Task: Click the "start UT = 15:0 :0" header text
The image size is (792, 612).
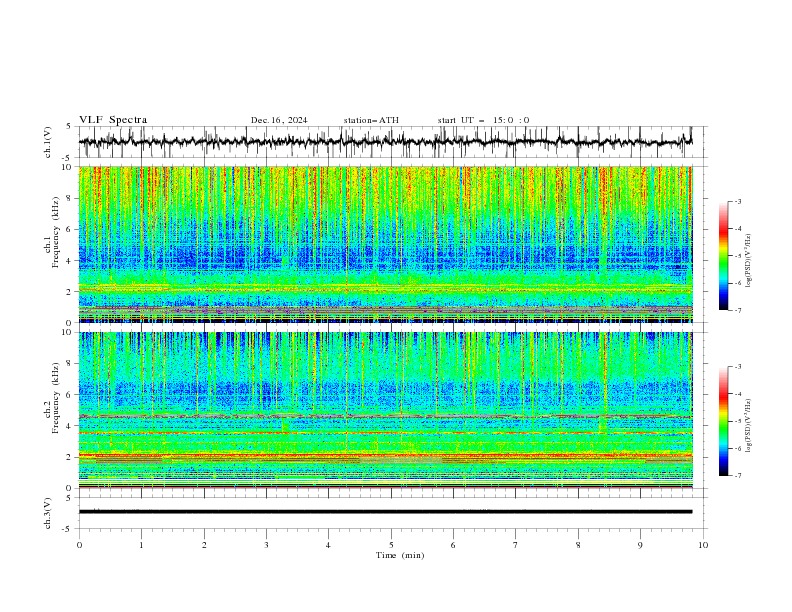Action: (483, 120)
